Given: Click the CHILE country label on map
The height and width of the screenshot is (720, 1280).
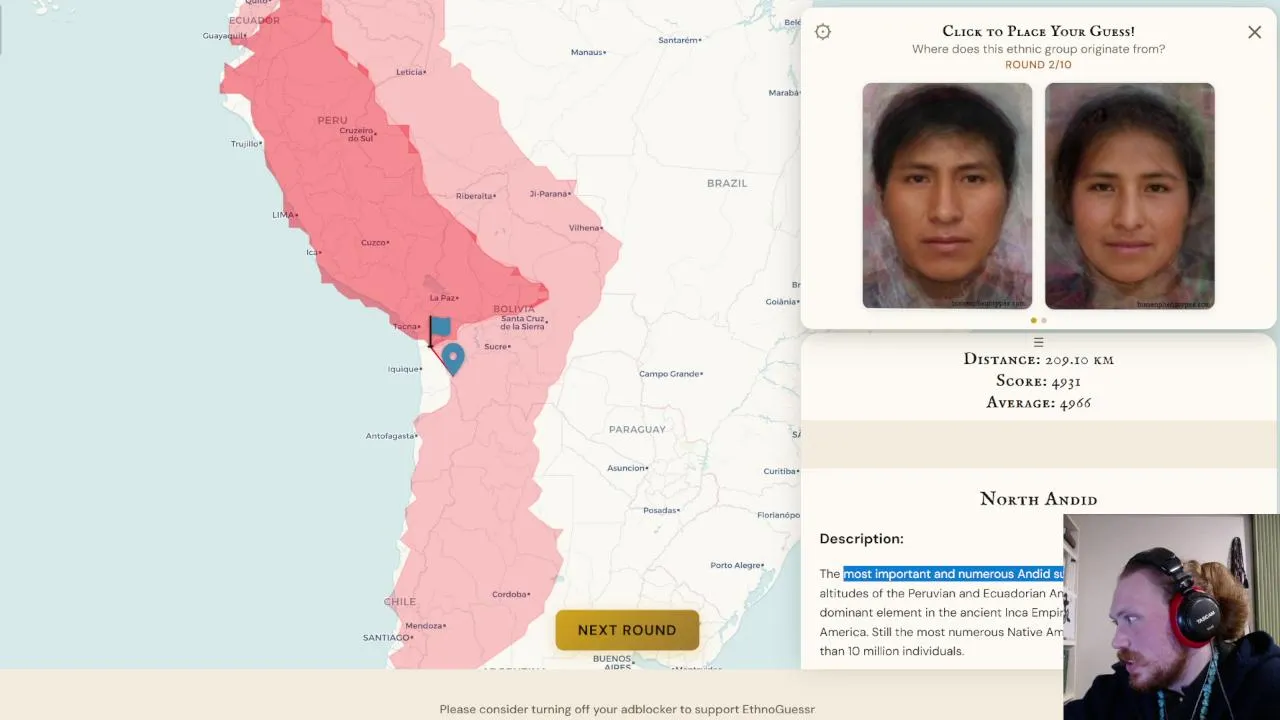Looking at the screenshot, I should (400, 602).
